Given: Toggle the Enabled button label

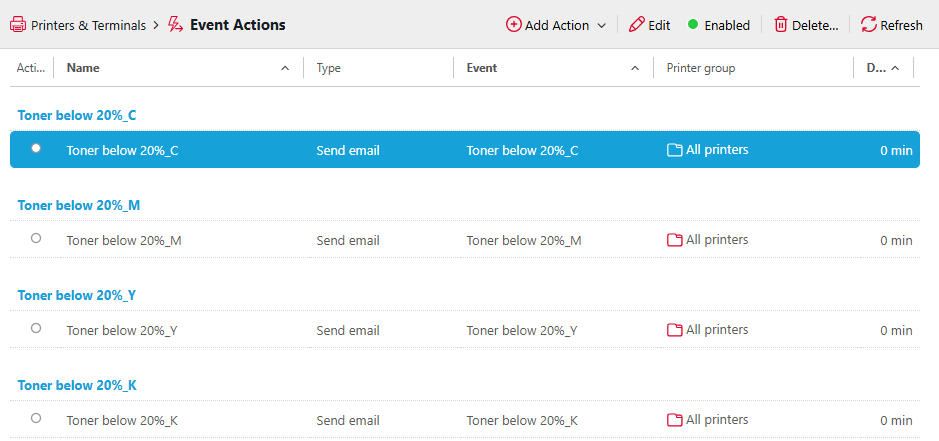Looking at the screenshot, I should click(x=727, y=25).
